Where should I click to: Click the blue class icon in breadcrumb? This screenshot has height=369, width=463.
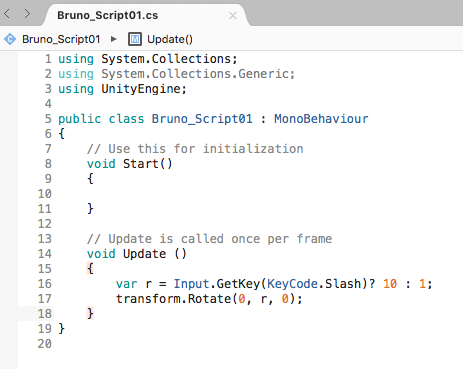(x=10, y=39)
